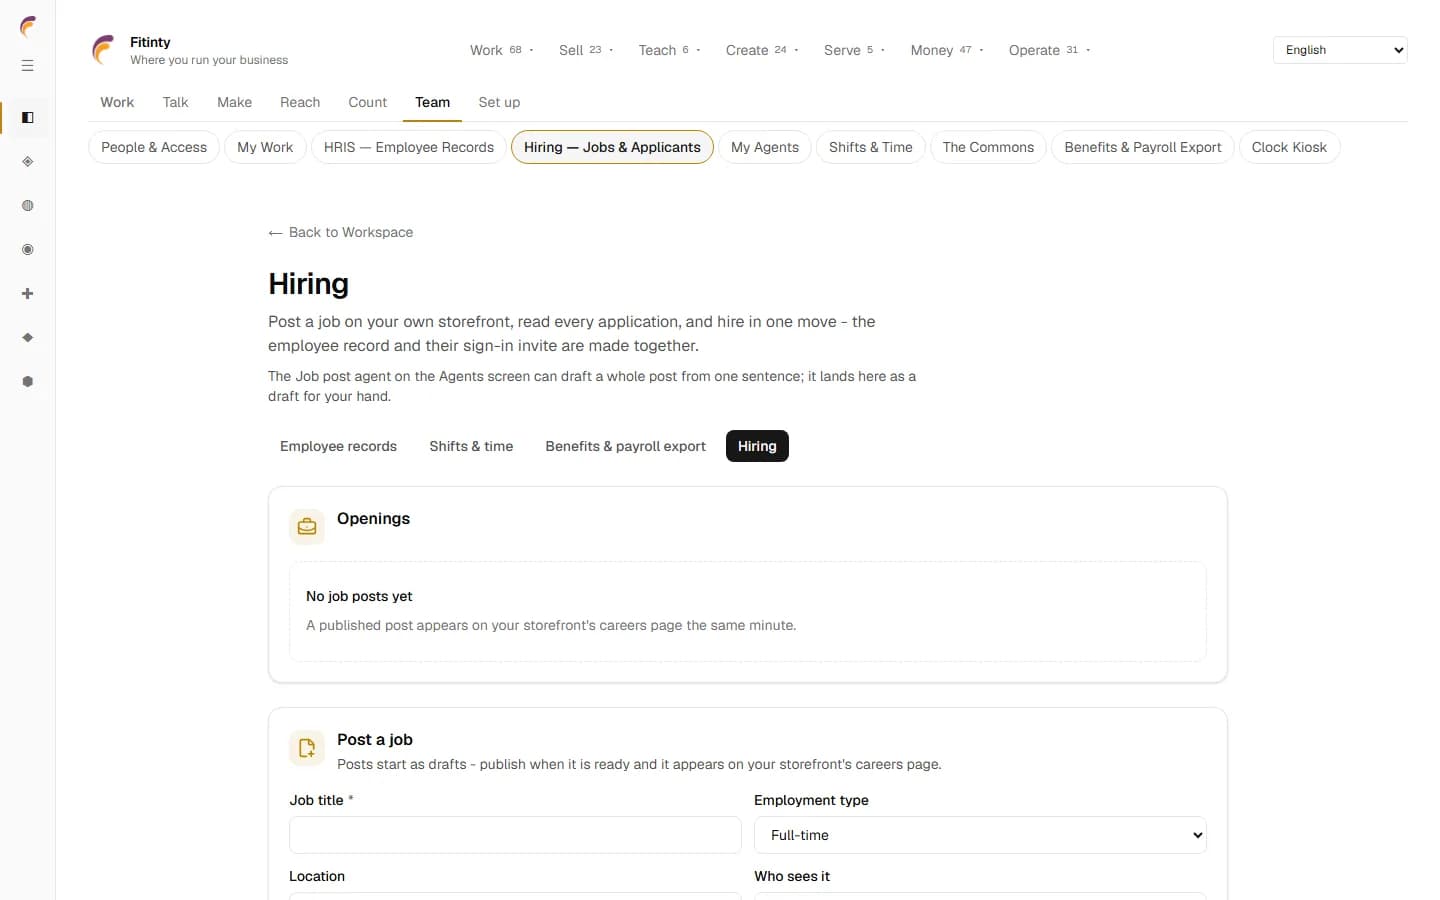Open People & Access pill
Screen dimensions: 1440x900
point(154,147)
